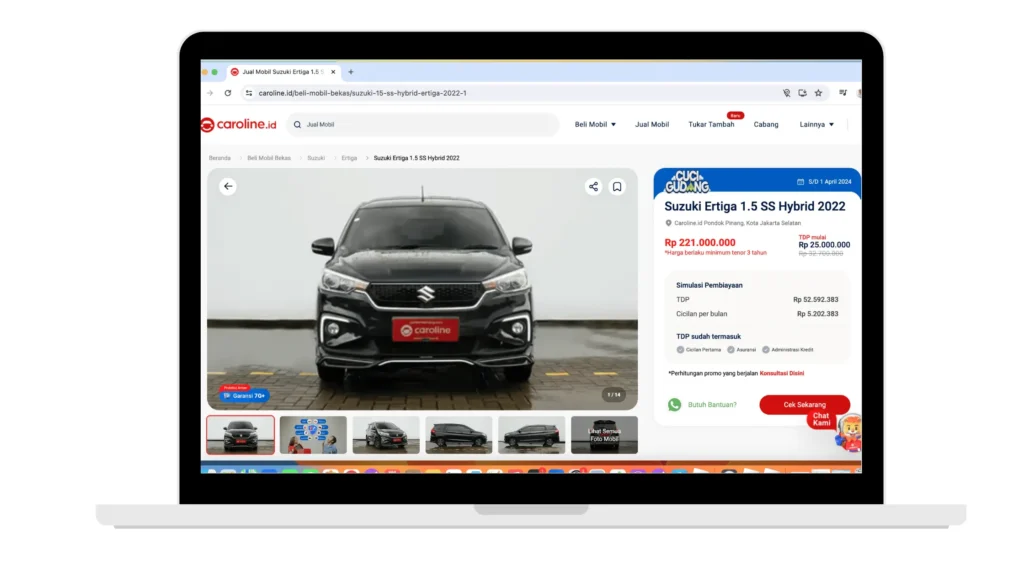Click the Cuci Gudang promo logo

pyautogui.click(x=686, y=182)
